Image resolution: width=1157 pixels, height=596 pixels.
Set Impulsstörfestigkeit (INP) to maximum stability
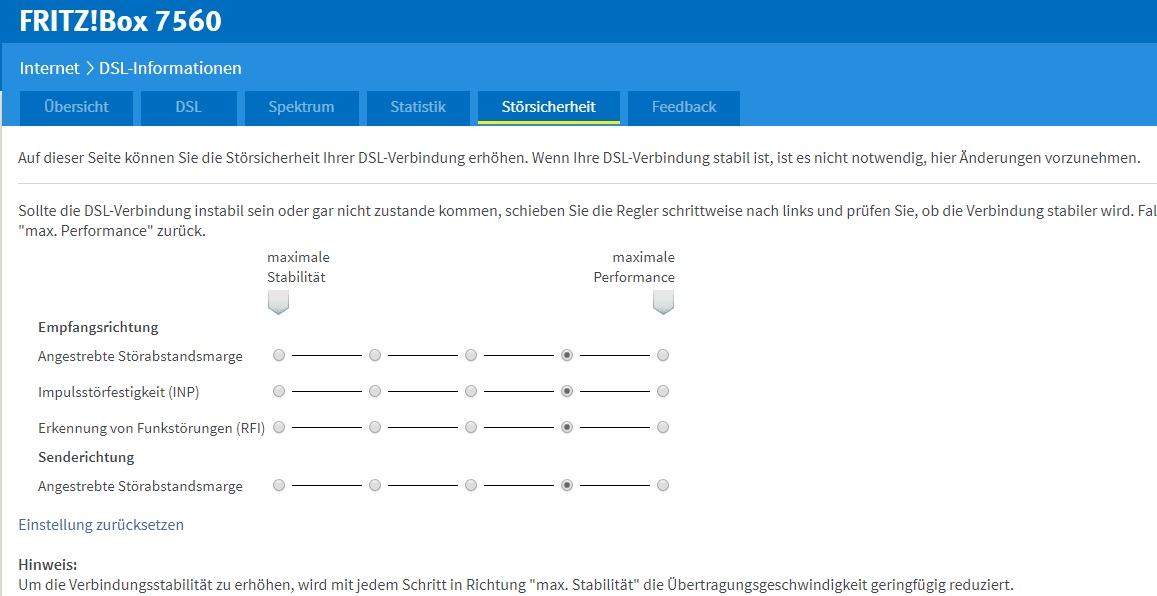click(x=278, y=391)
